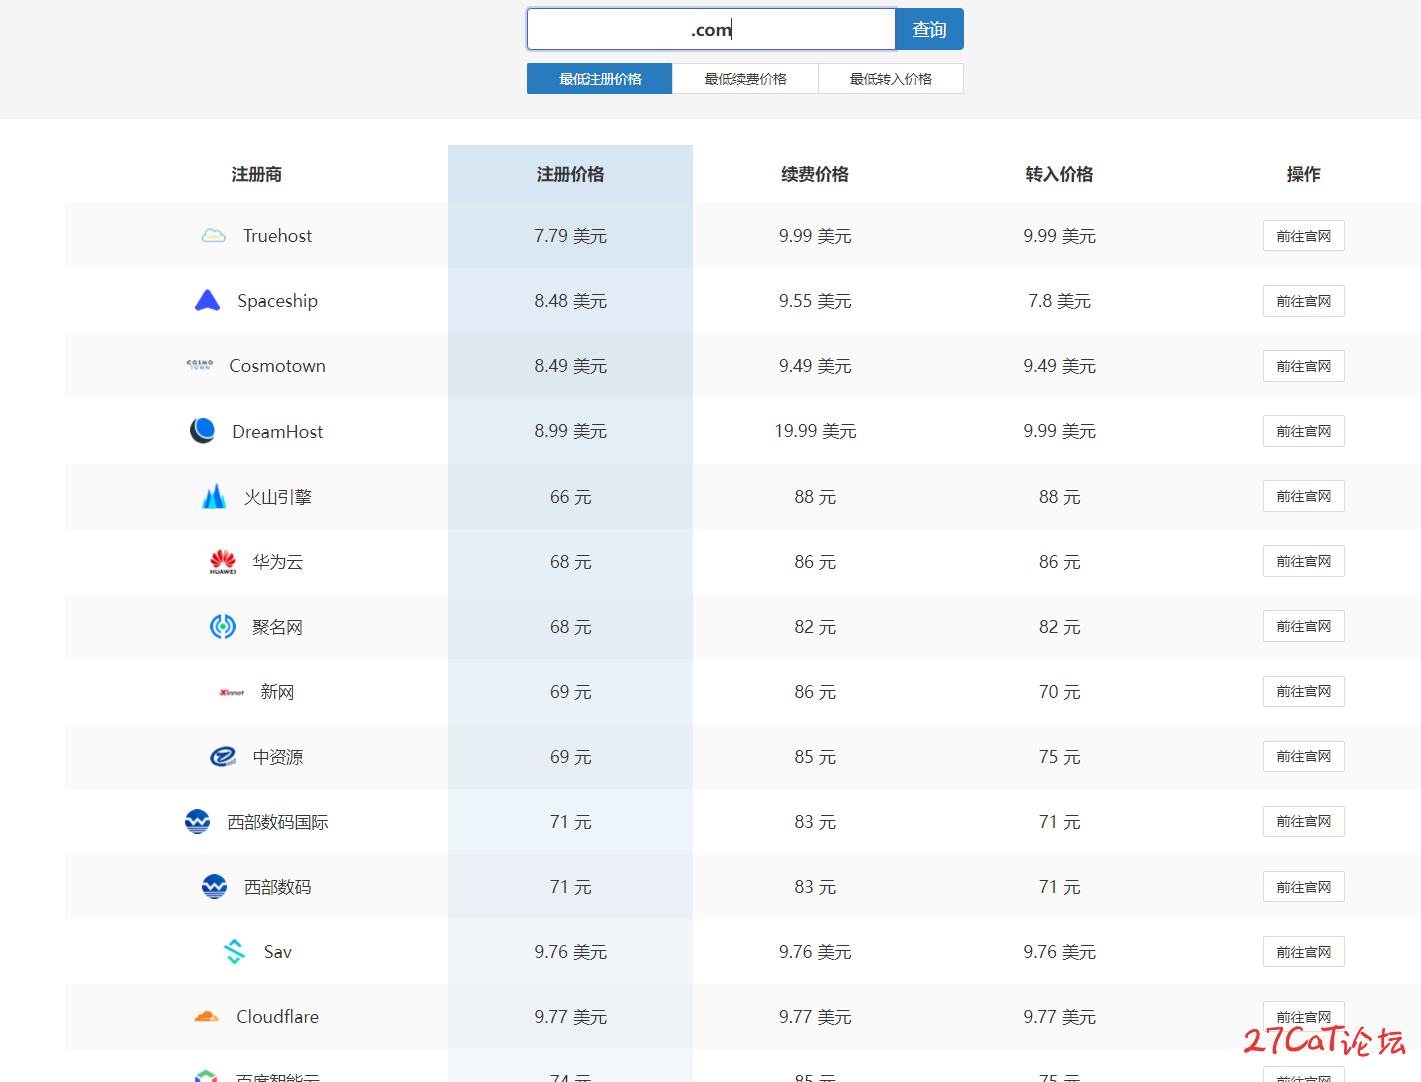Screen dimensions: 1421x1082
Task: Click DreamHost renewal price 19.99 美元
Action: tap(815, 431)
